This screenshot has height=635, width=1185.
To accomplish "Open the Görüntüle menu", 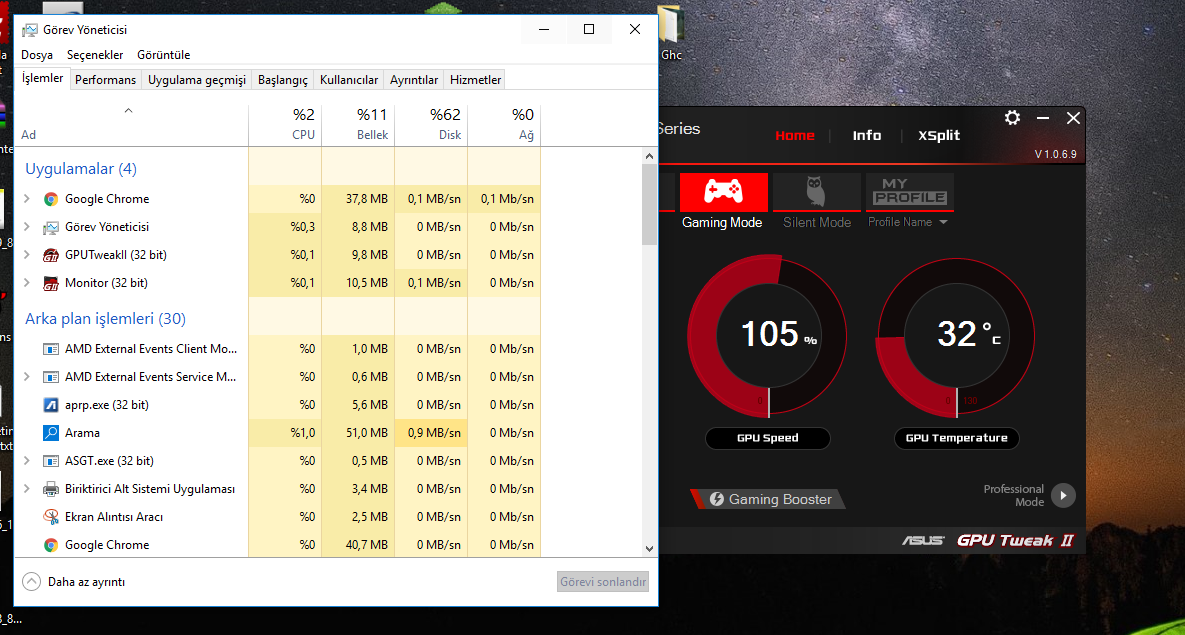I will pos(164,55).
